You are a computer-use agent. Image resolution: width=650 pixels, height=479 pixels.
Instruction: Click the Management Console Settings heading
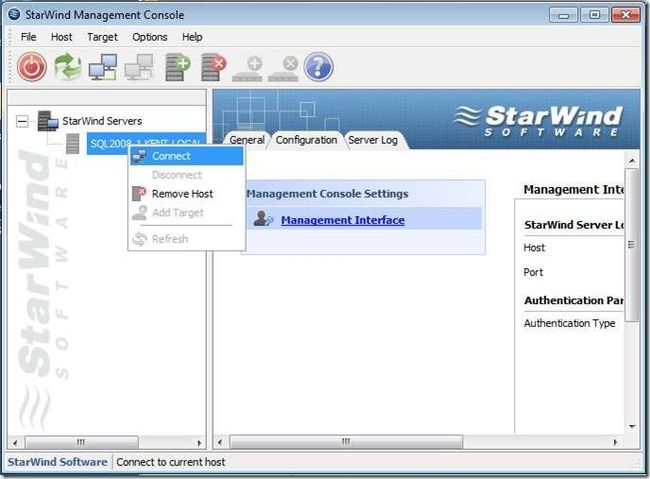[327, 194]
